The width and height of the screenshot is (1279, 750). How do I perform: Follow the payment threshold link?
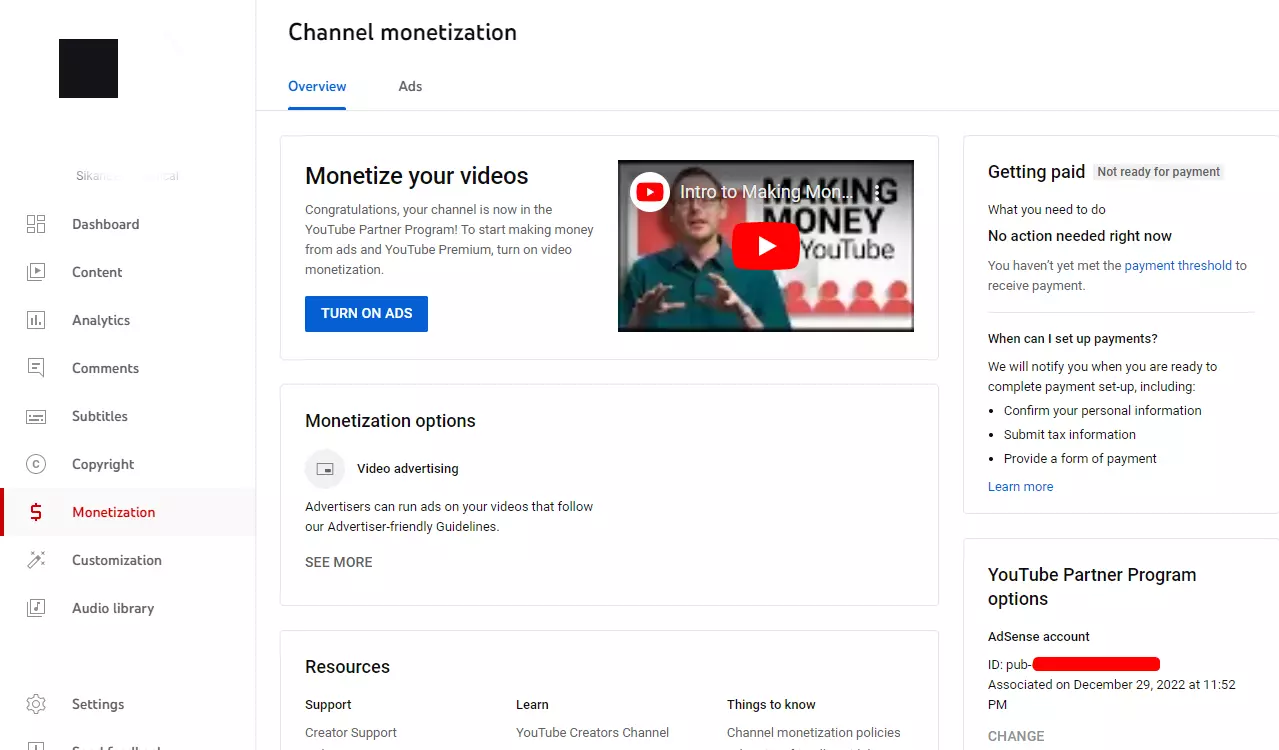click(x=1178, y=266)
